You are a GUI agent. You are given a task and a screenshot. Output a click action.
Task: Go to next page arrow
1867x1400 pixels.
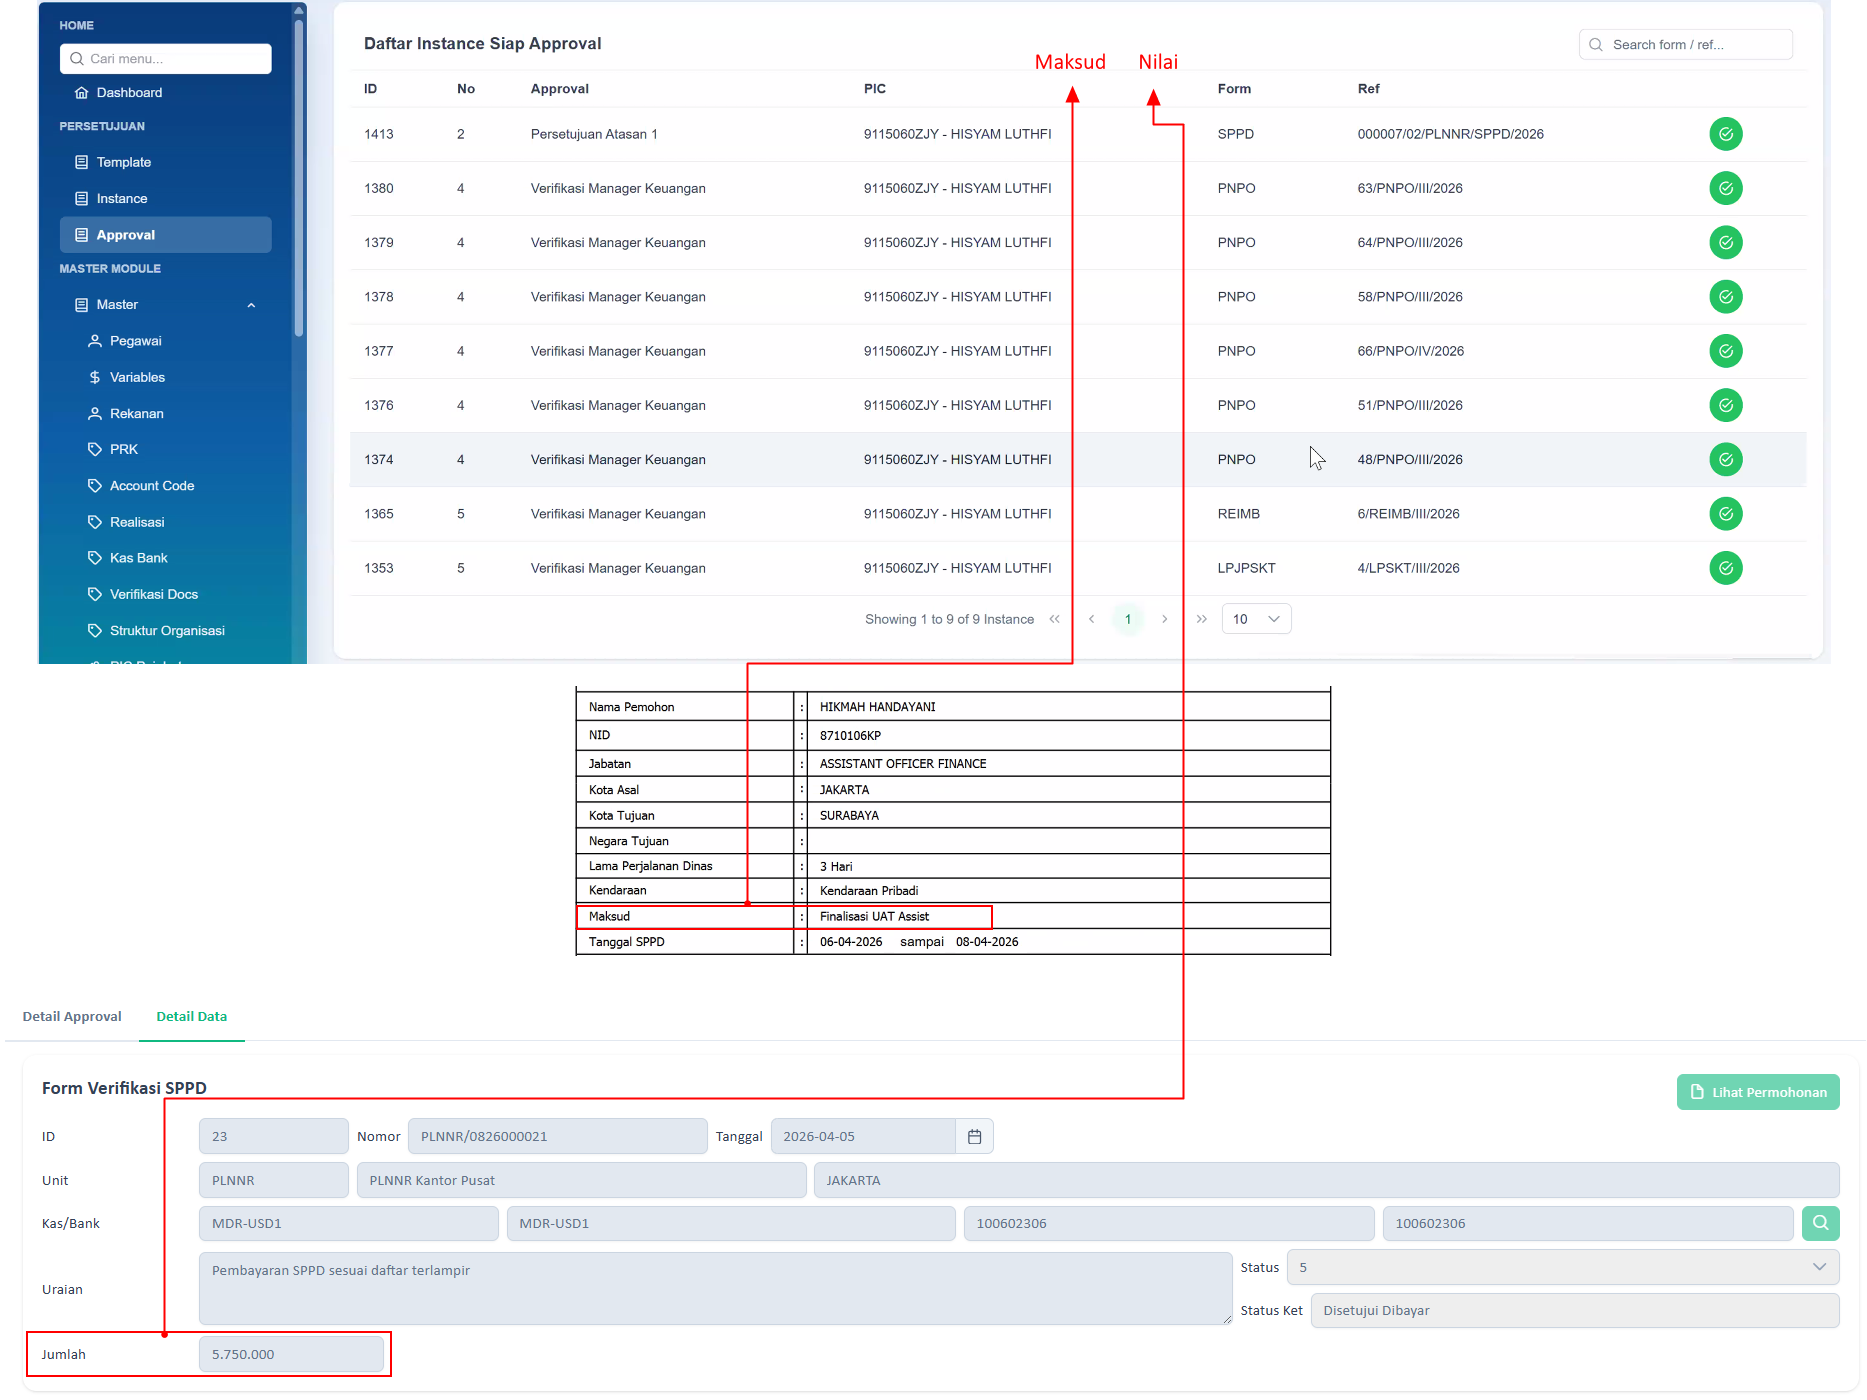click(1164, 619)
